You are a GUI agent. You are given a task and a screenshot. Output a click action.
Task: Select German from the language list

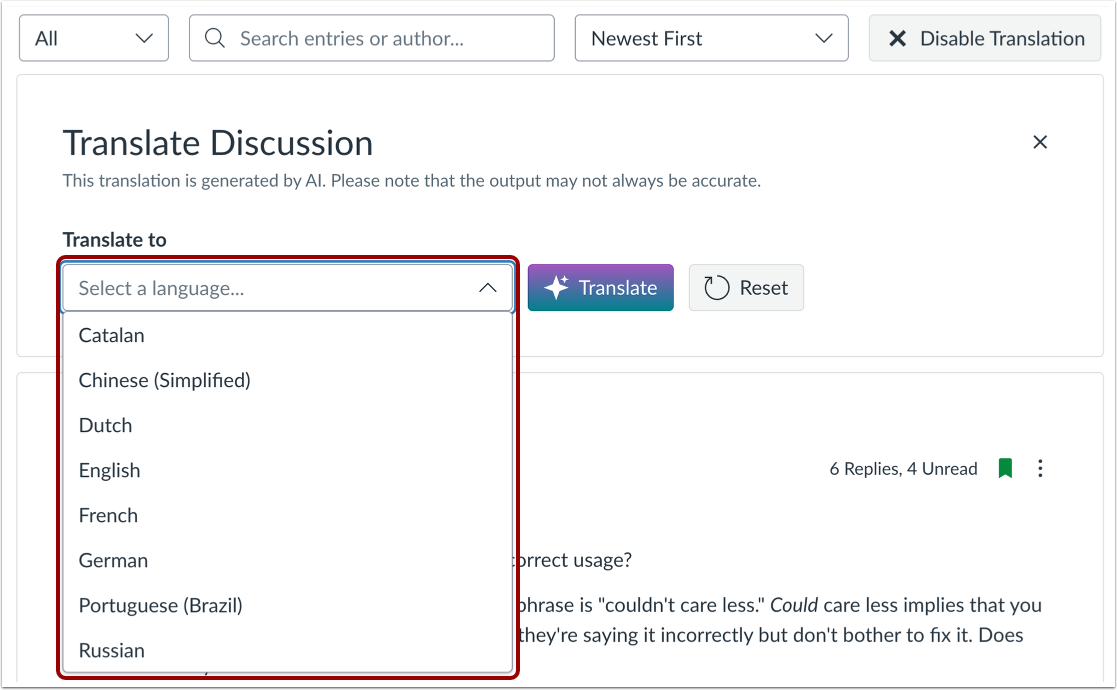click(113, 560)
